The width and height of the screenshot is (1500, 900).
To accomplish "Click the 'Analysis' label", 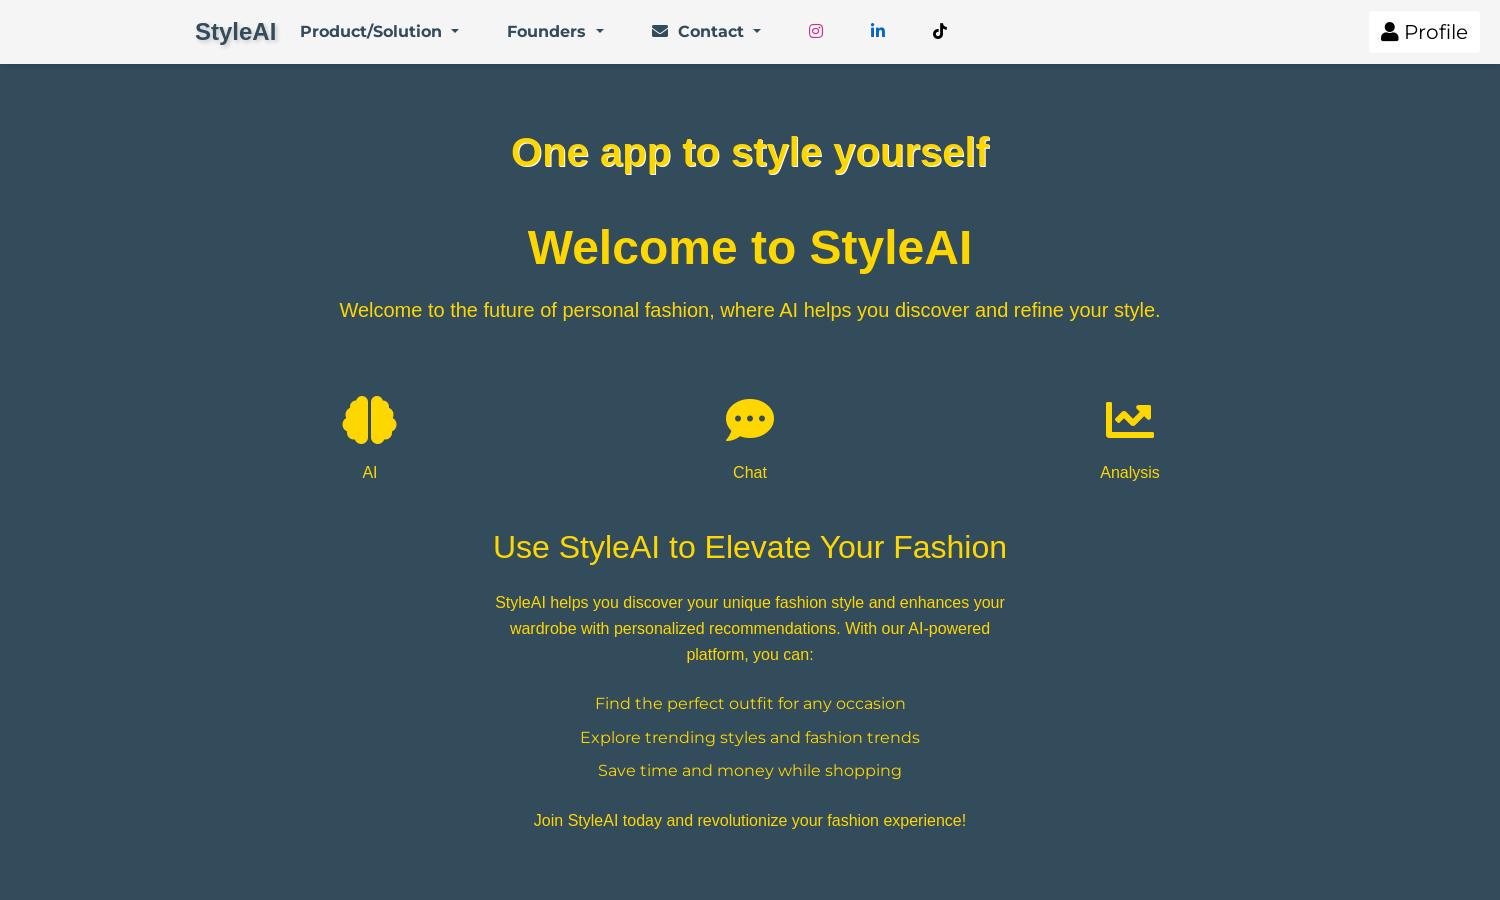I will pyautogui.click(x=1130, y=473).
